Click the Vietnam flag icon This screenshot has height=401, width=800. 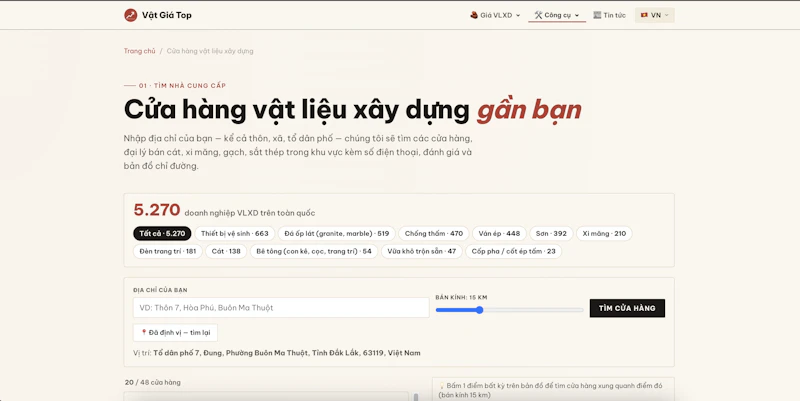[x=644, y=15]
